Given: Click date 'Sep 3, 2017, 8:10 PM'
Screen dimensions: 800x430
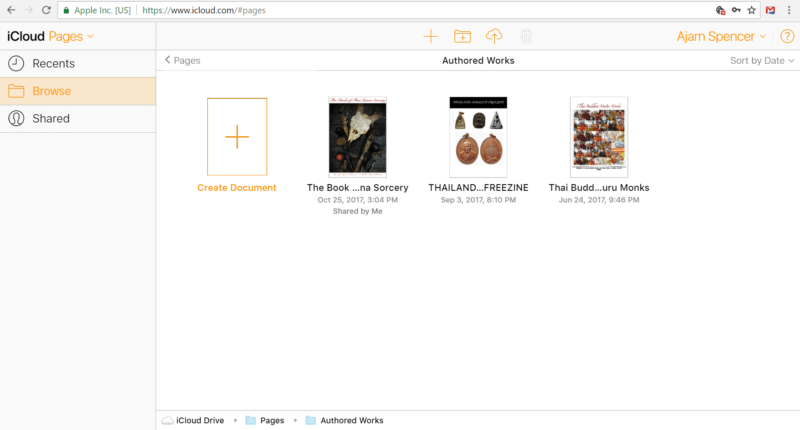Looking at the screenshot, I should 478,200.
